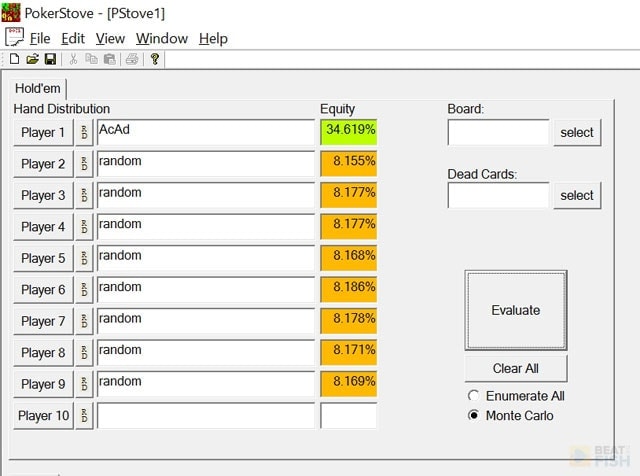Viewport: 640px width, 476px height.
Task: Click the Clear All button
Action: 516,368
